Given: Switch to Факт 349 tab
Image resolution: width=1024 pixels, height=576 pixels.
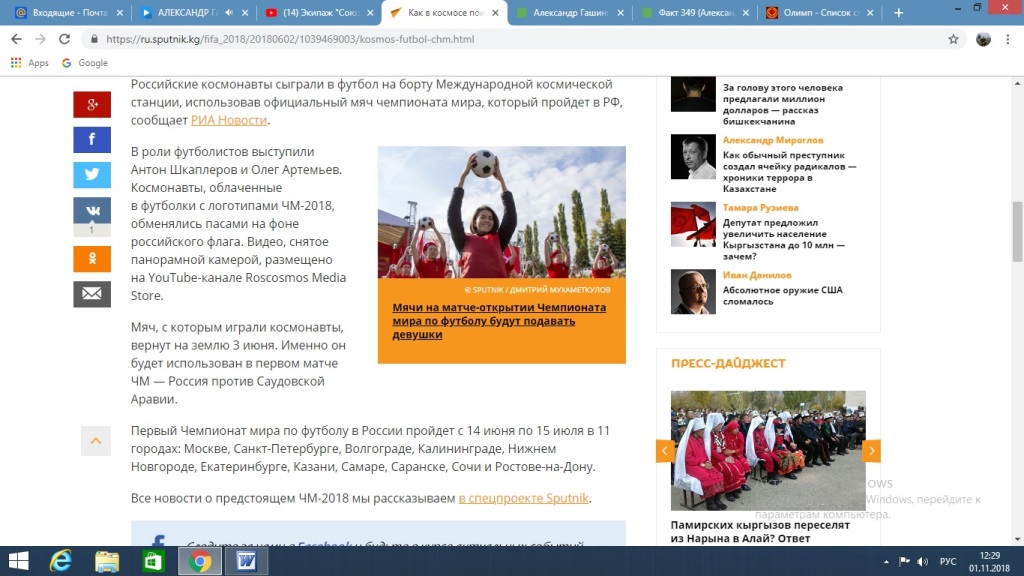Looking at the screenshot, I should pos(694,12).
